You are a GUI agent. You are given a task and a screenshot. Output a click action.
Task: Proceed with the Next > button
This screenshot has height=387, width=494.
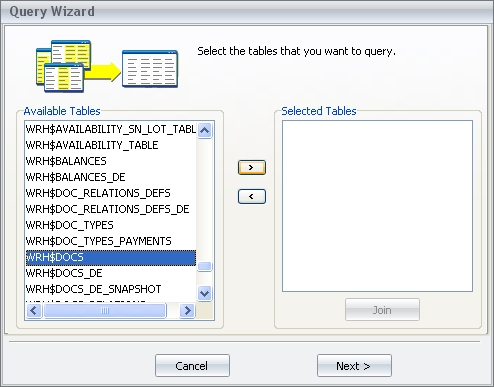[x=354, y=366]
